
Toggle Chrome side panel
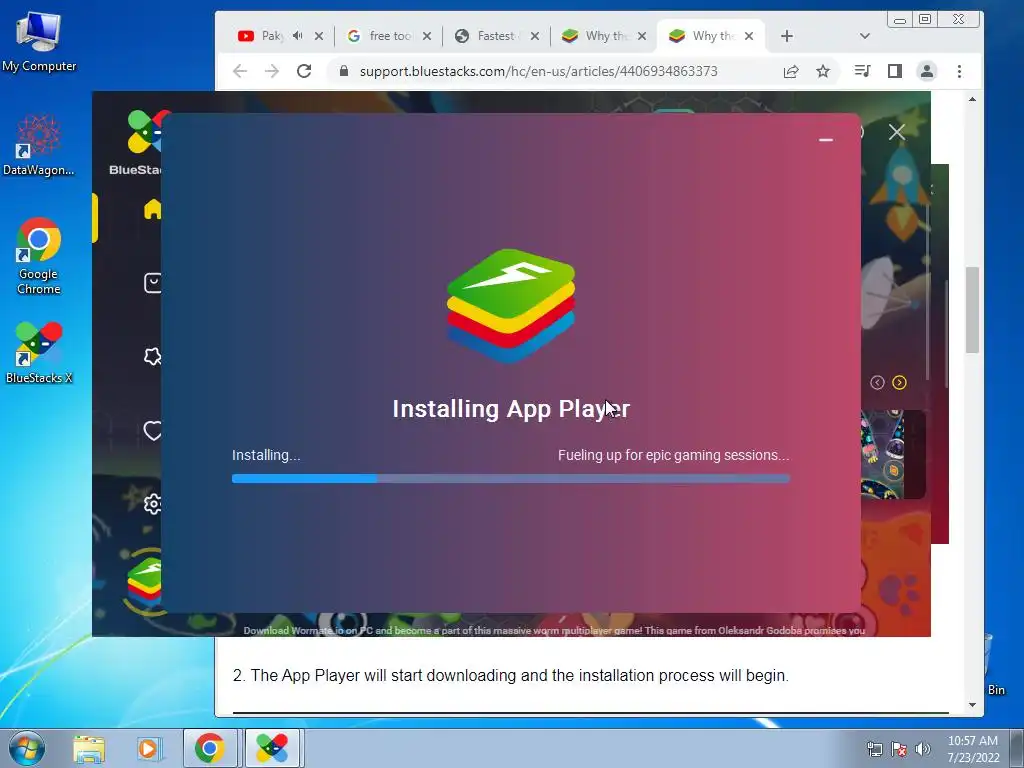click(895, 71)
